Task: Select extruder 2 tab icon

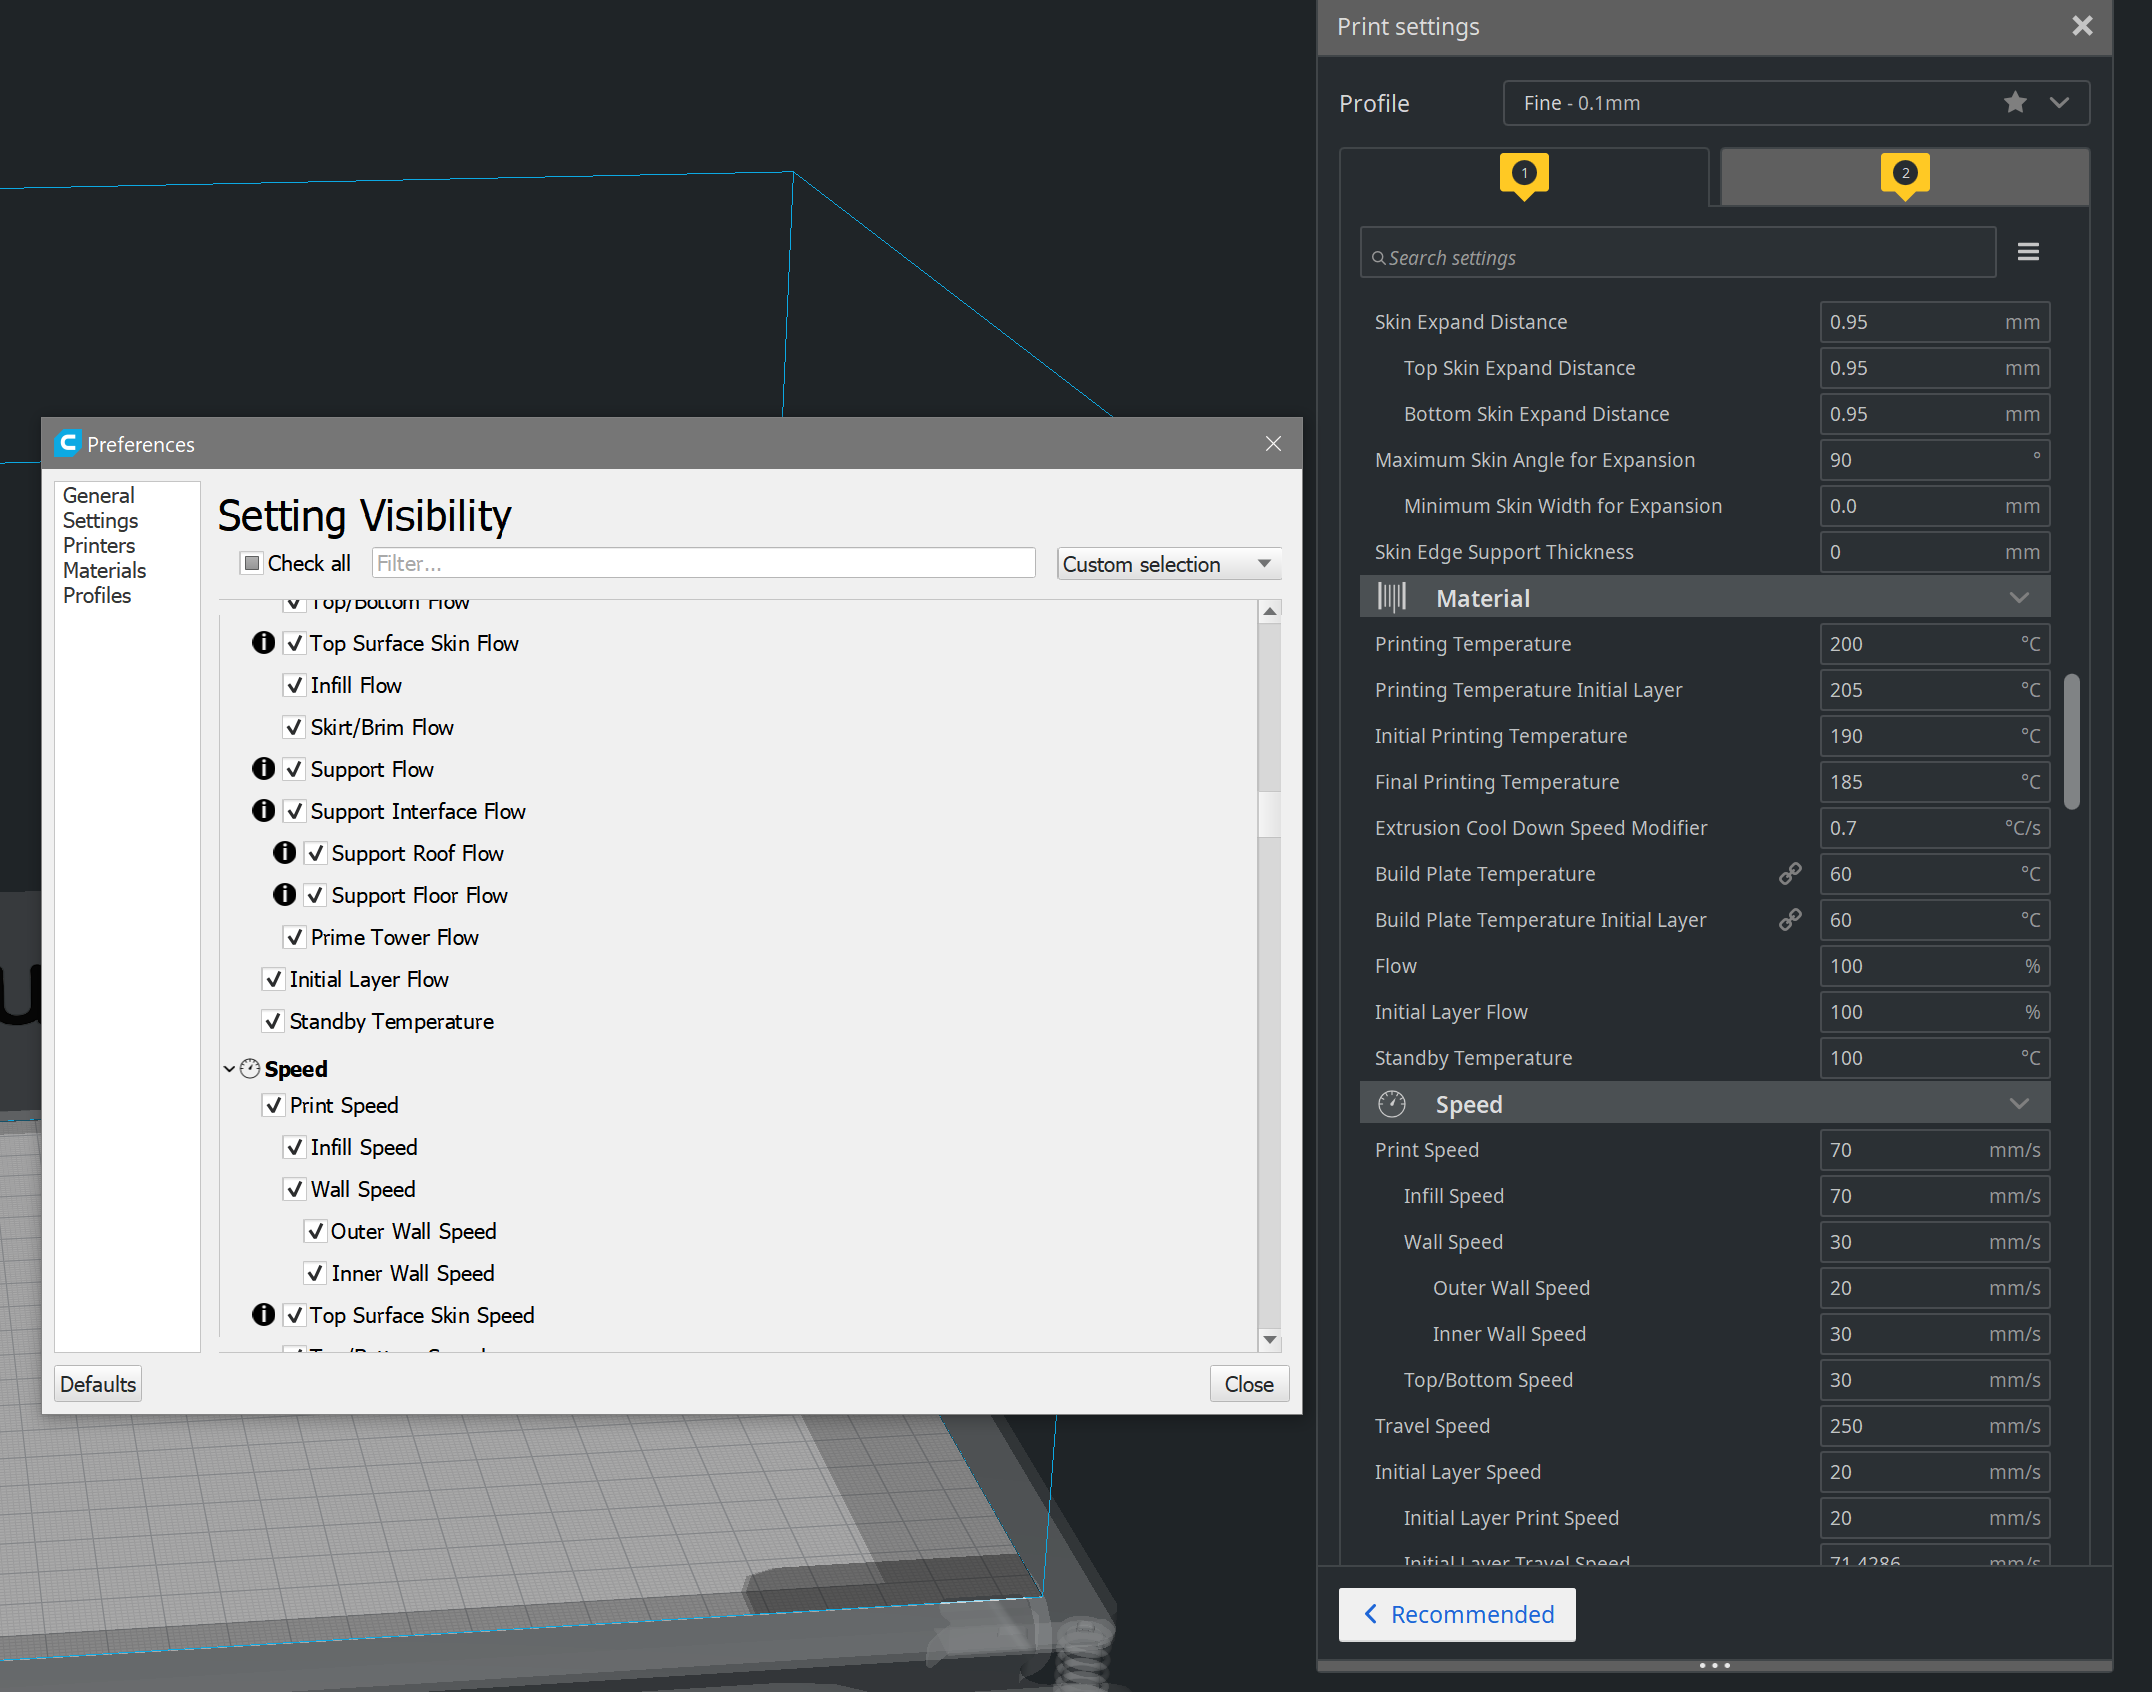Action: (x=1904, y=174)
